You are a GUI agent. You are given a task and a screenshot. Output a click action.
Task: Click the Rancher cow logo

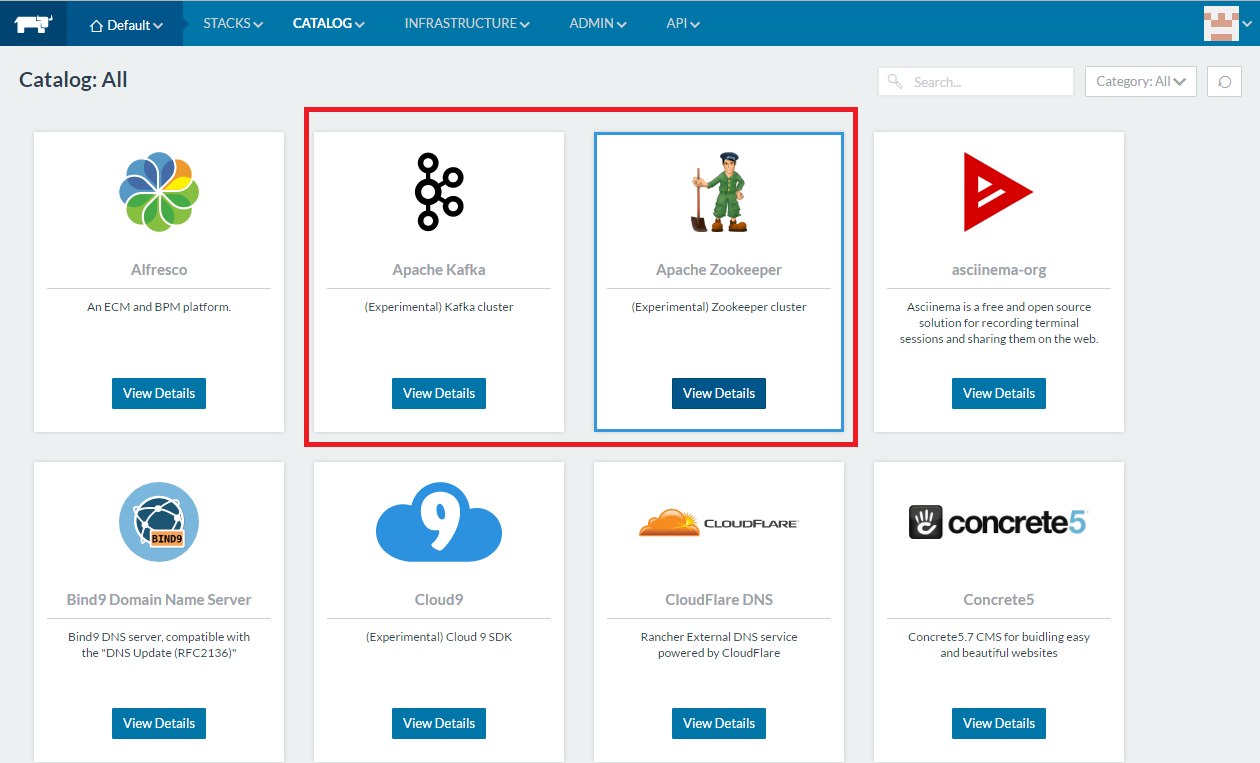[x=33, y=24]
